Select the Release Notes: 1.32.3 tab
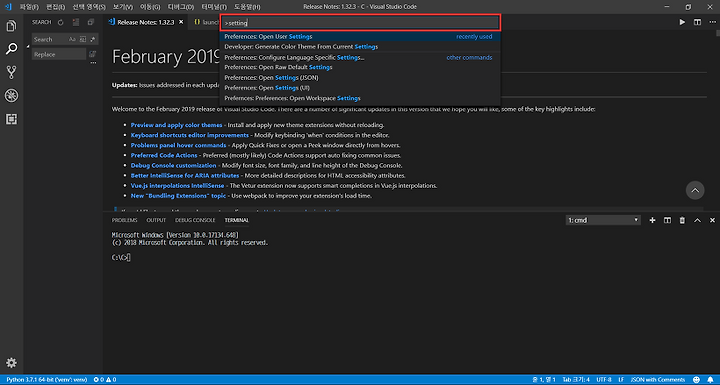The width and height of the screenshot is (720, 385). coord(146,22)
